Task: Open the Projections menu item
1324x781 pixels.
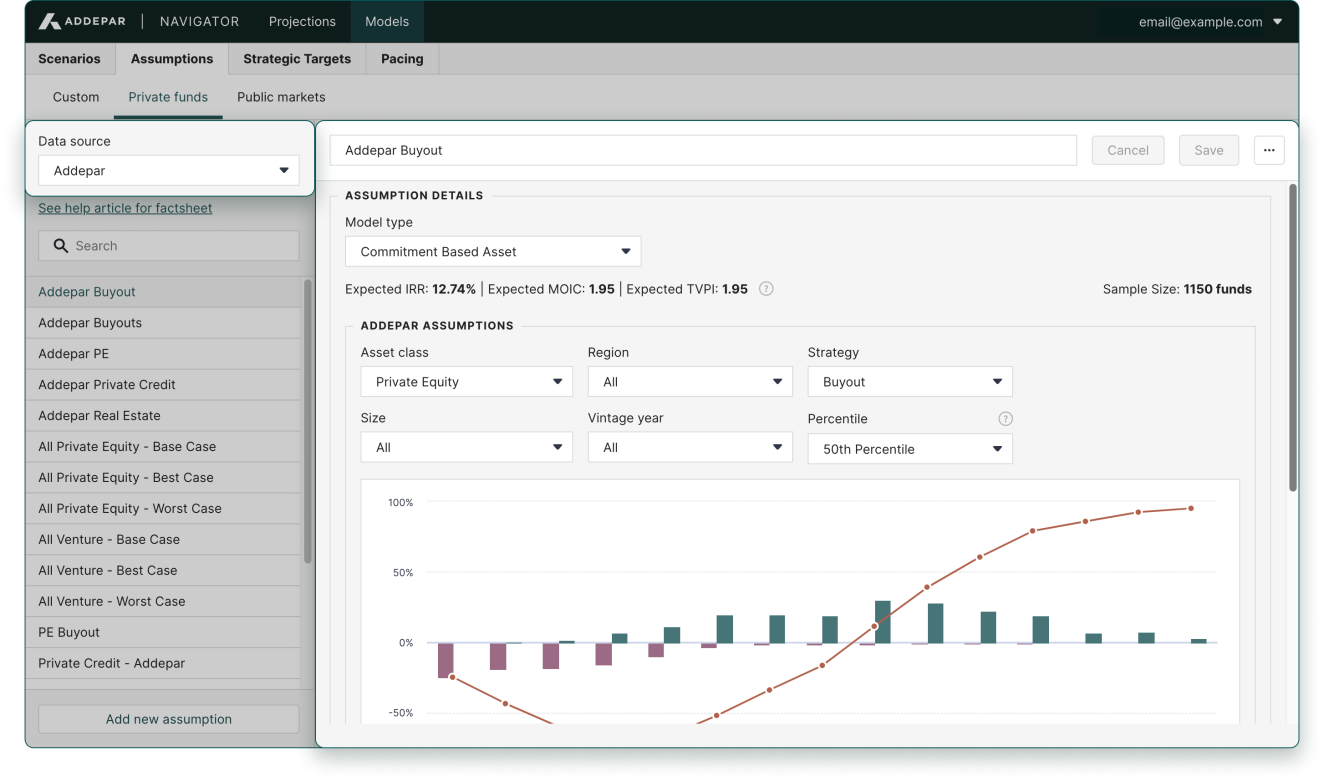Action: click(x=302, y=21)
